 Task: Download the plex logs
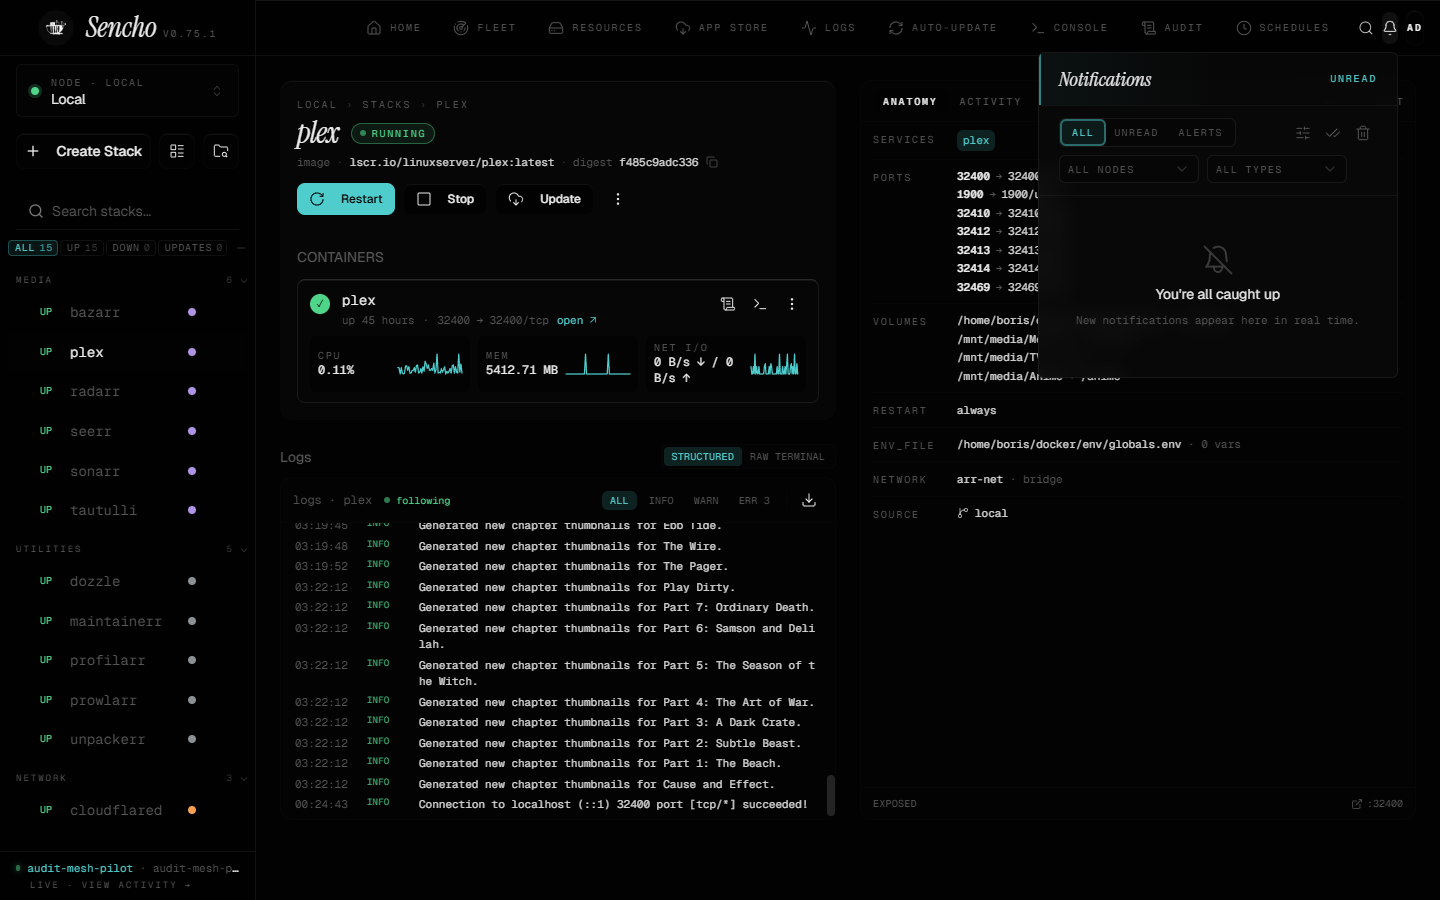[809, 500]
